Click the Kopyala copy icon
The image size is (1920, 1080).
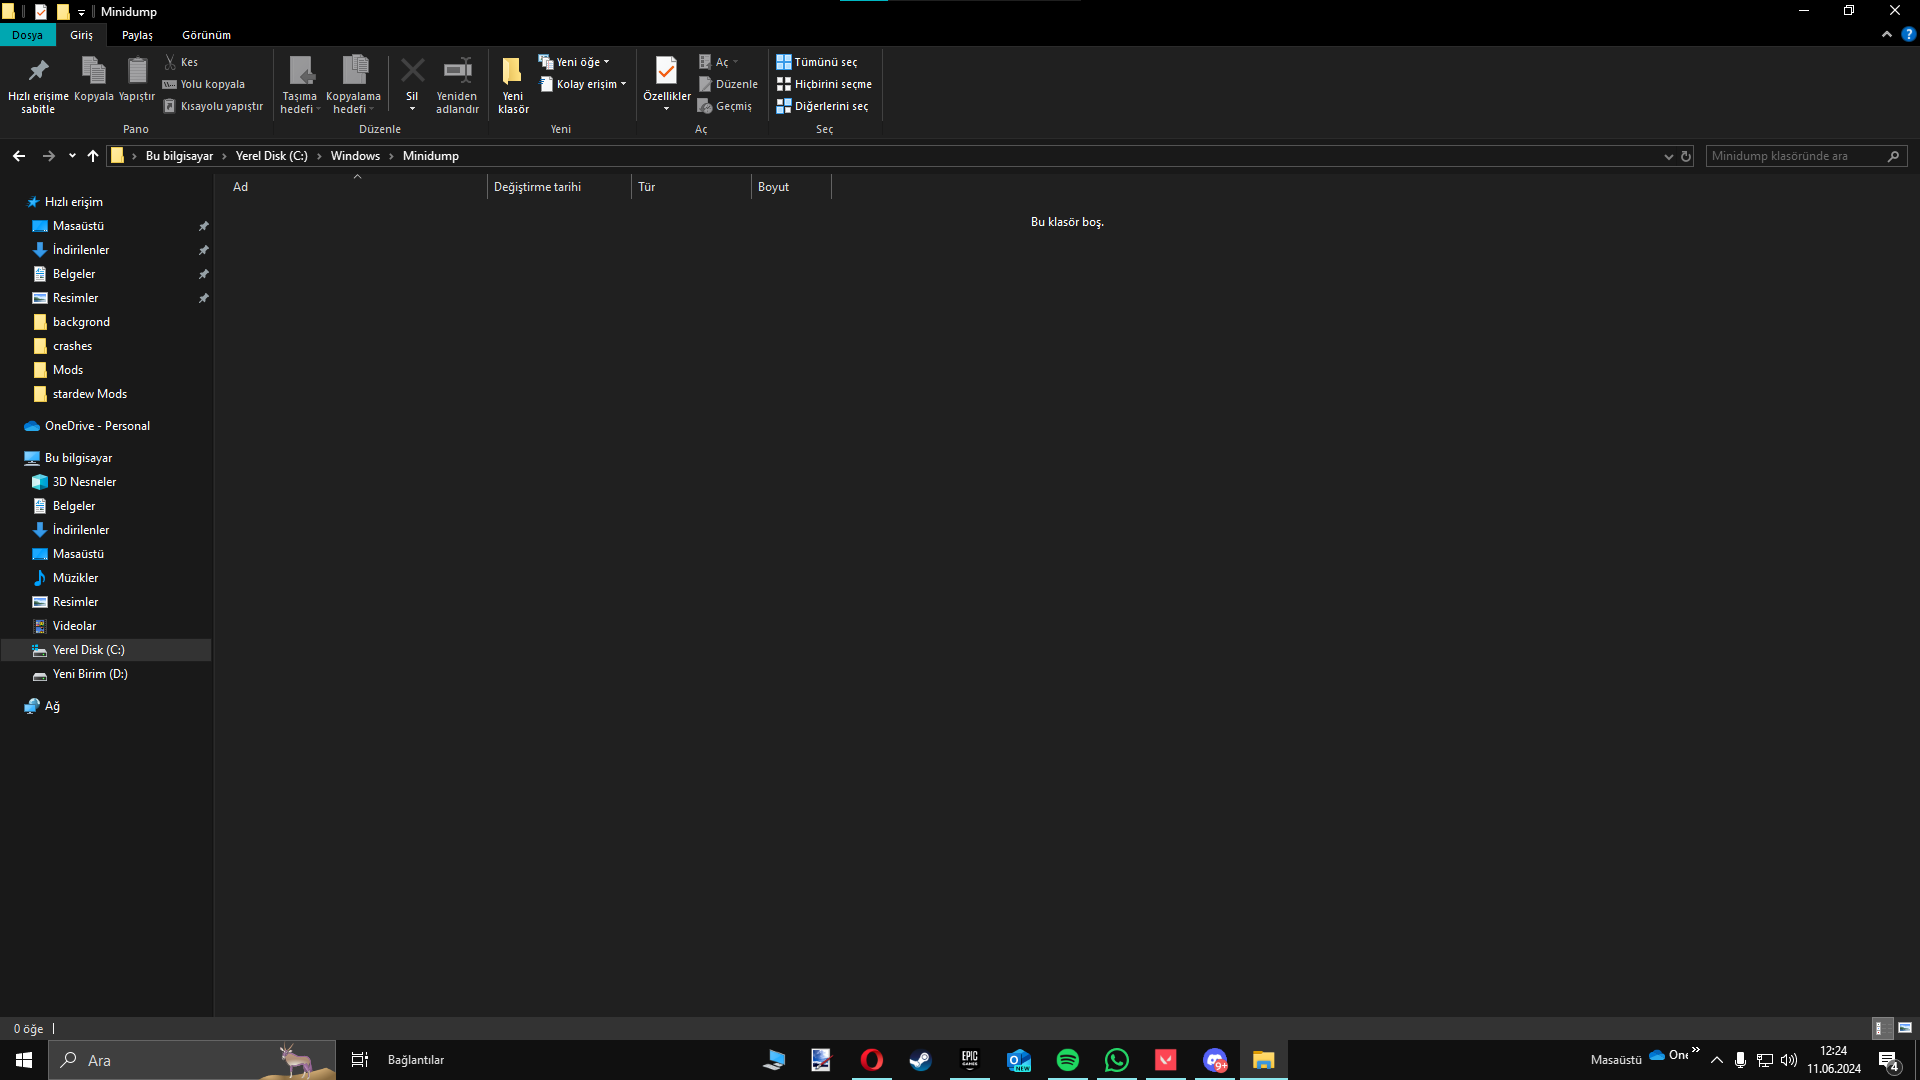point(93,72)
